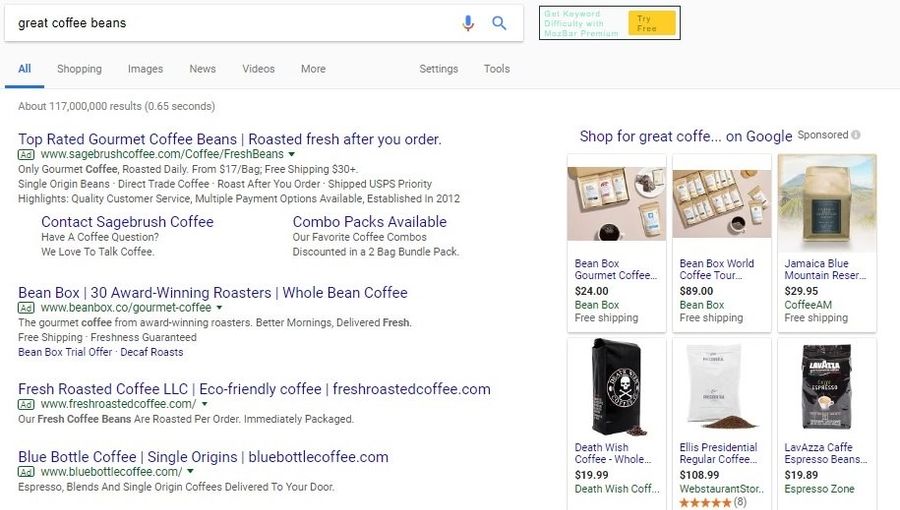Switch to the Videos tab

click(258, 69)
